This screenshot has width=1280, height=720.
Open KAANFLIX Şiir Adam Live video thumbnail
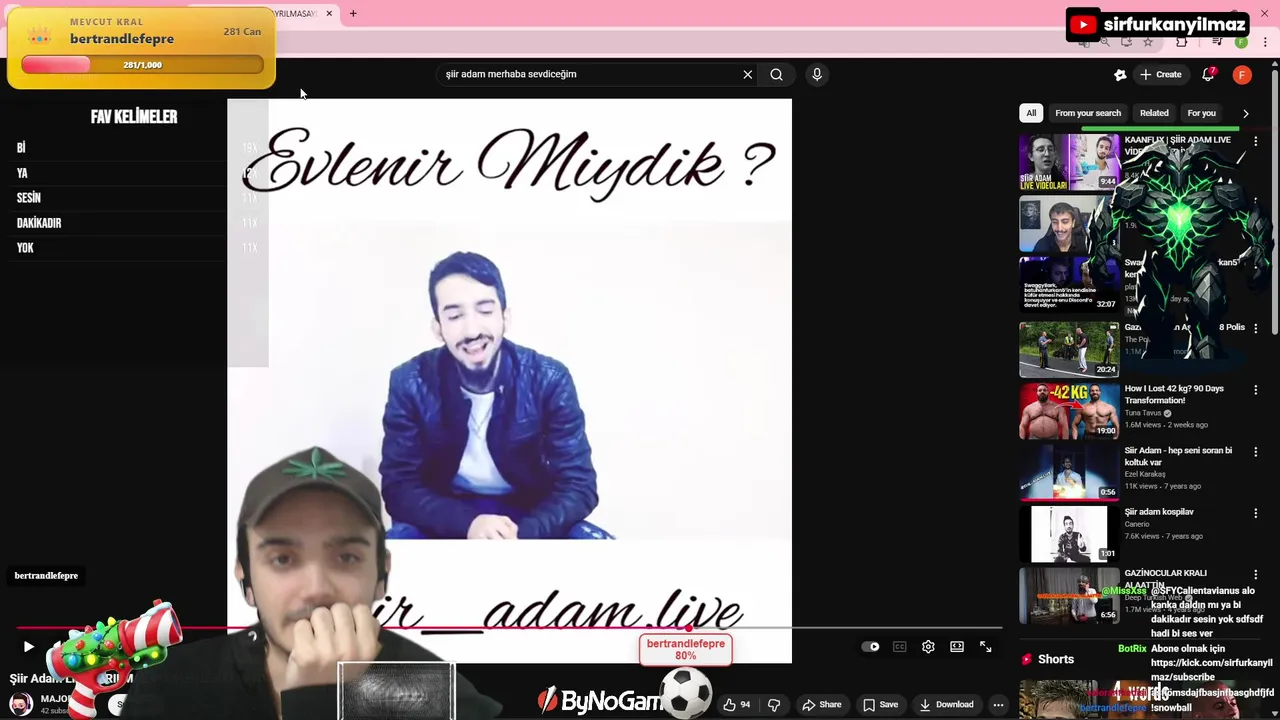point(1069,162)
